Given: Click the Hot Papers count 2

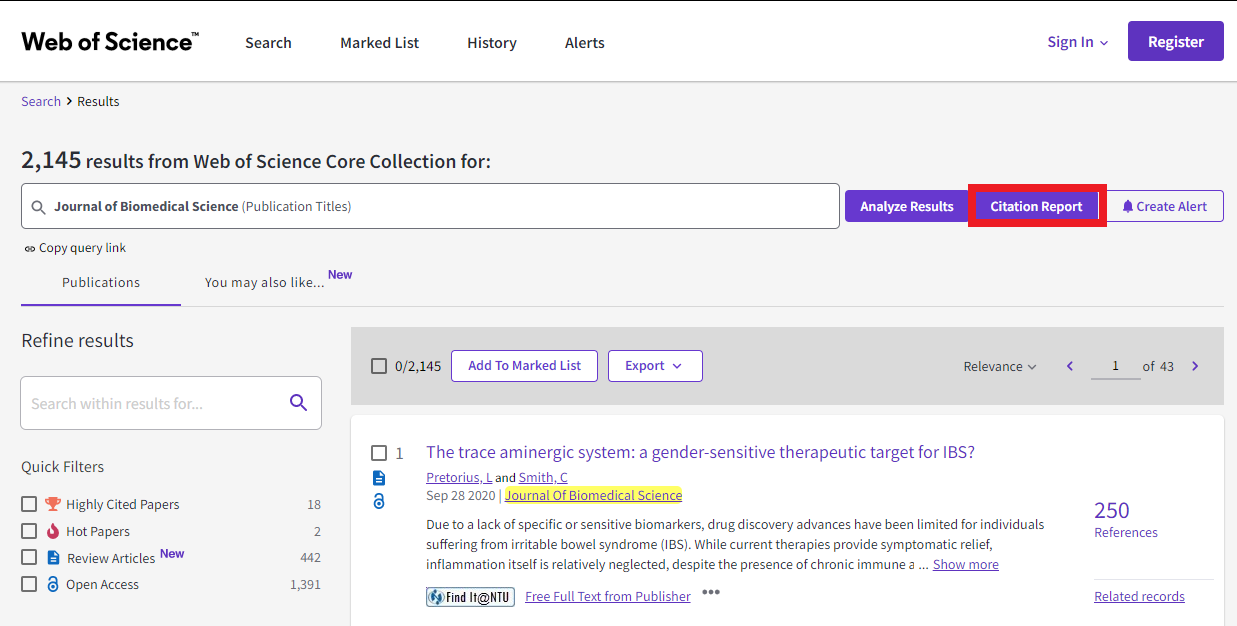Looking at the screenshot, I should pyautogui.click(x=317, y=531).
